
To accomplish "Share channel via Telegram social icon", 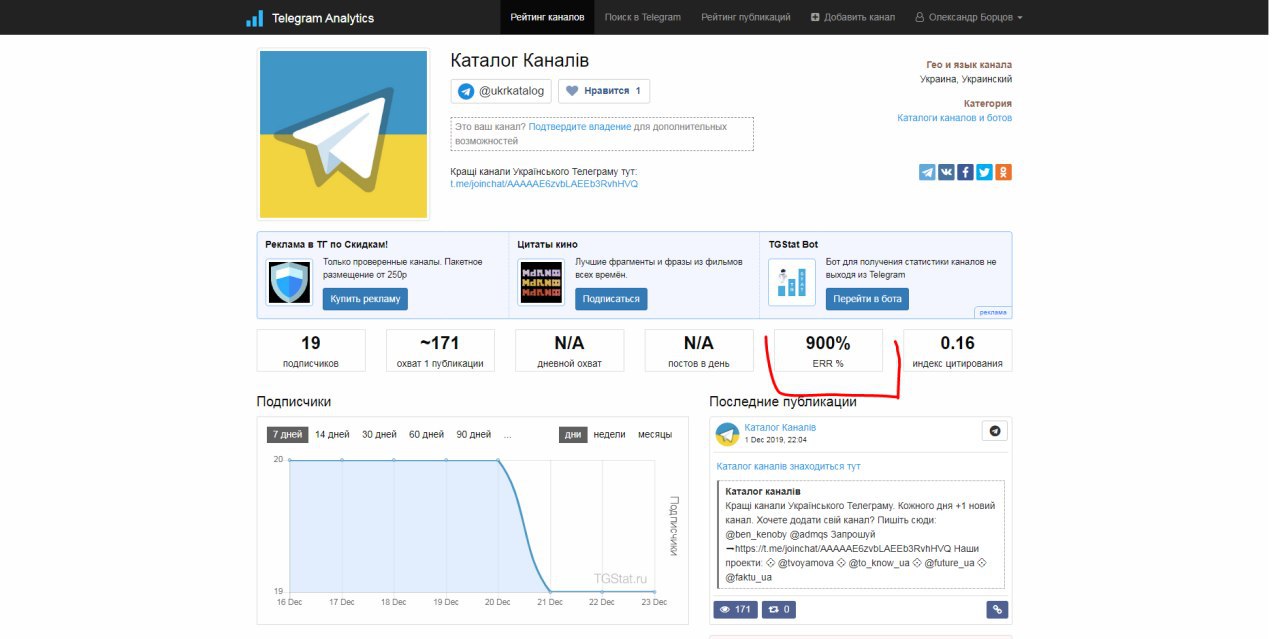I will [927, 172].
